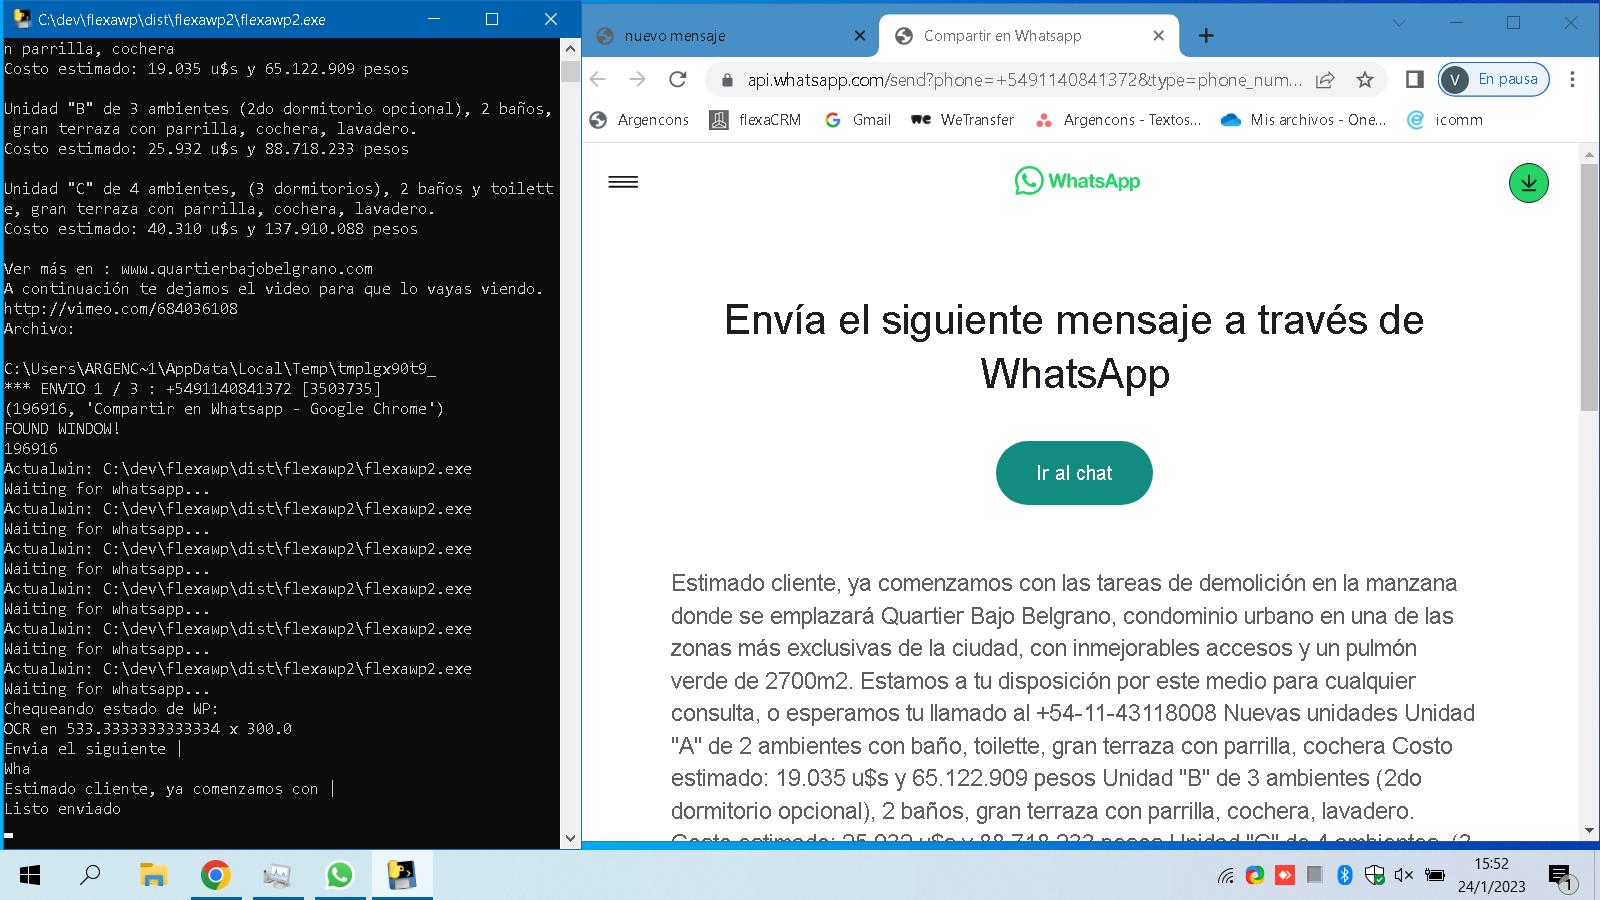
Task: Click the muted volume tray icon
Action: click(x=1403, y=875)
